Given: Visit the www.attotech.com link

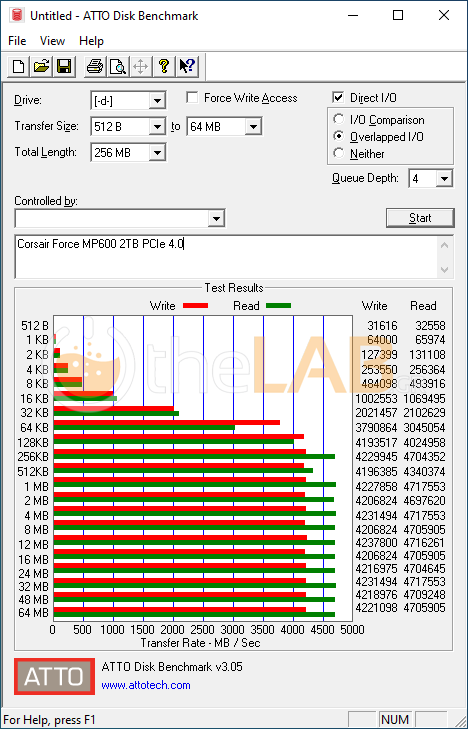Looking at the screenshot, I should pos(146,685).
